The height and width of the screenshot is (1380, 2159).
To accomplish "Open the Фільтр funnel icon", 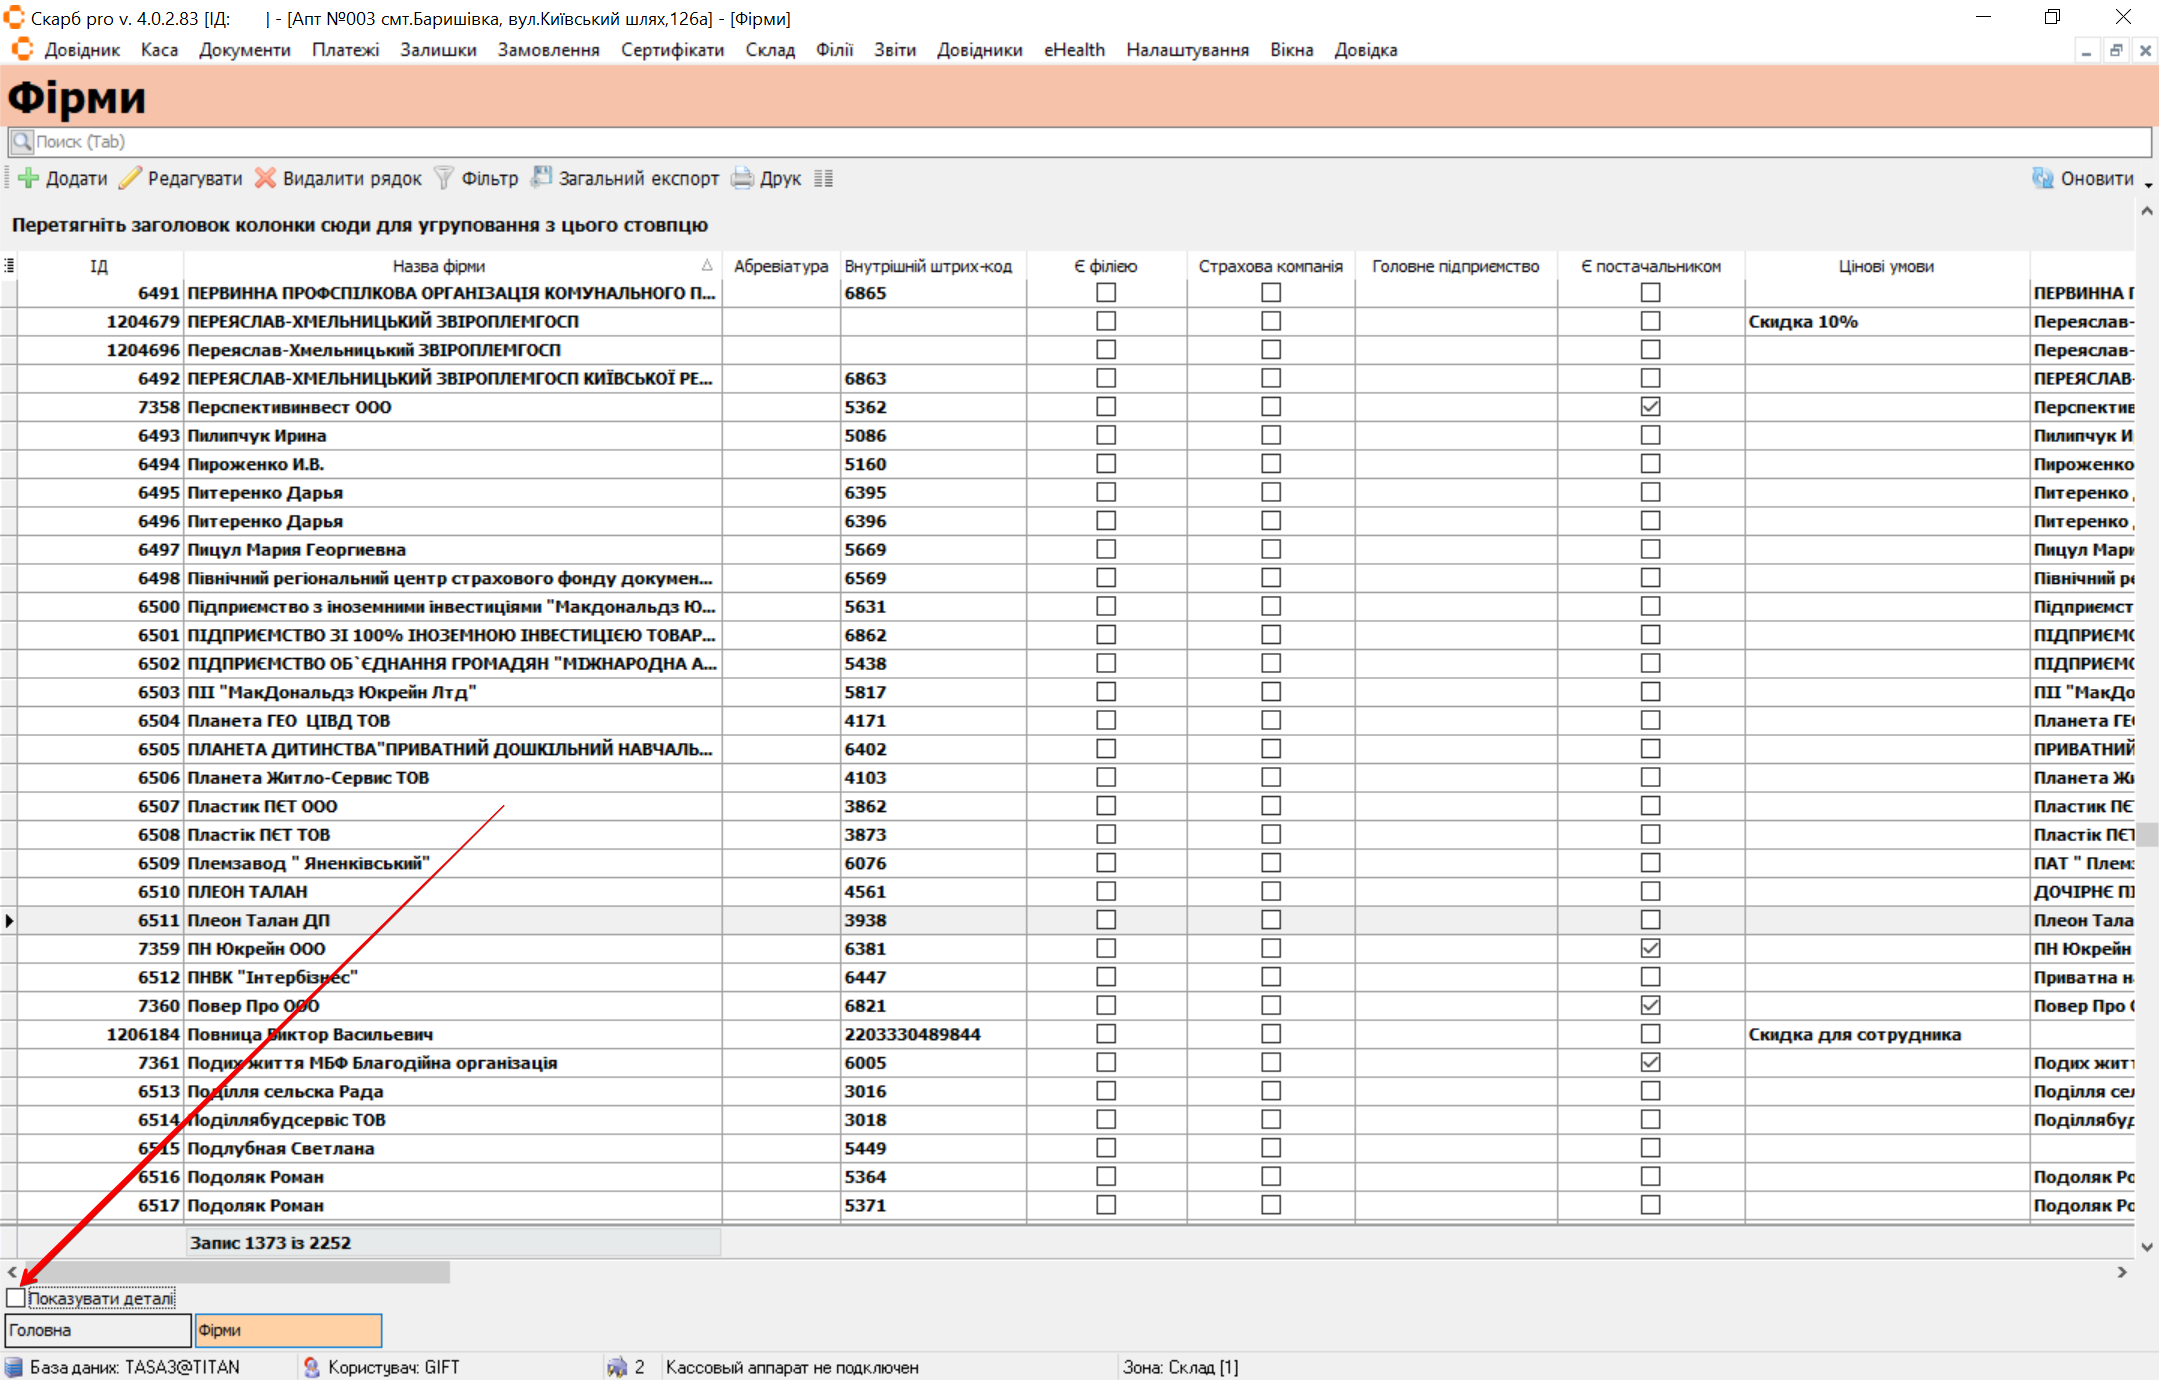I will 444,179.
